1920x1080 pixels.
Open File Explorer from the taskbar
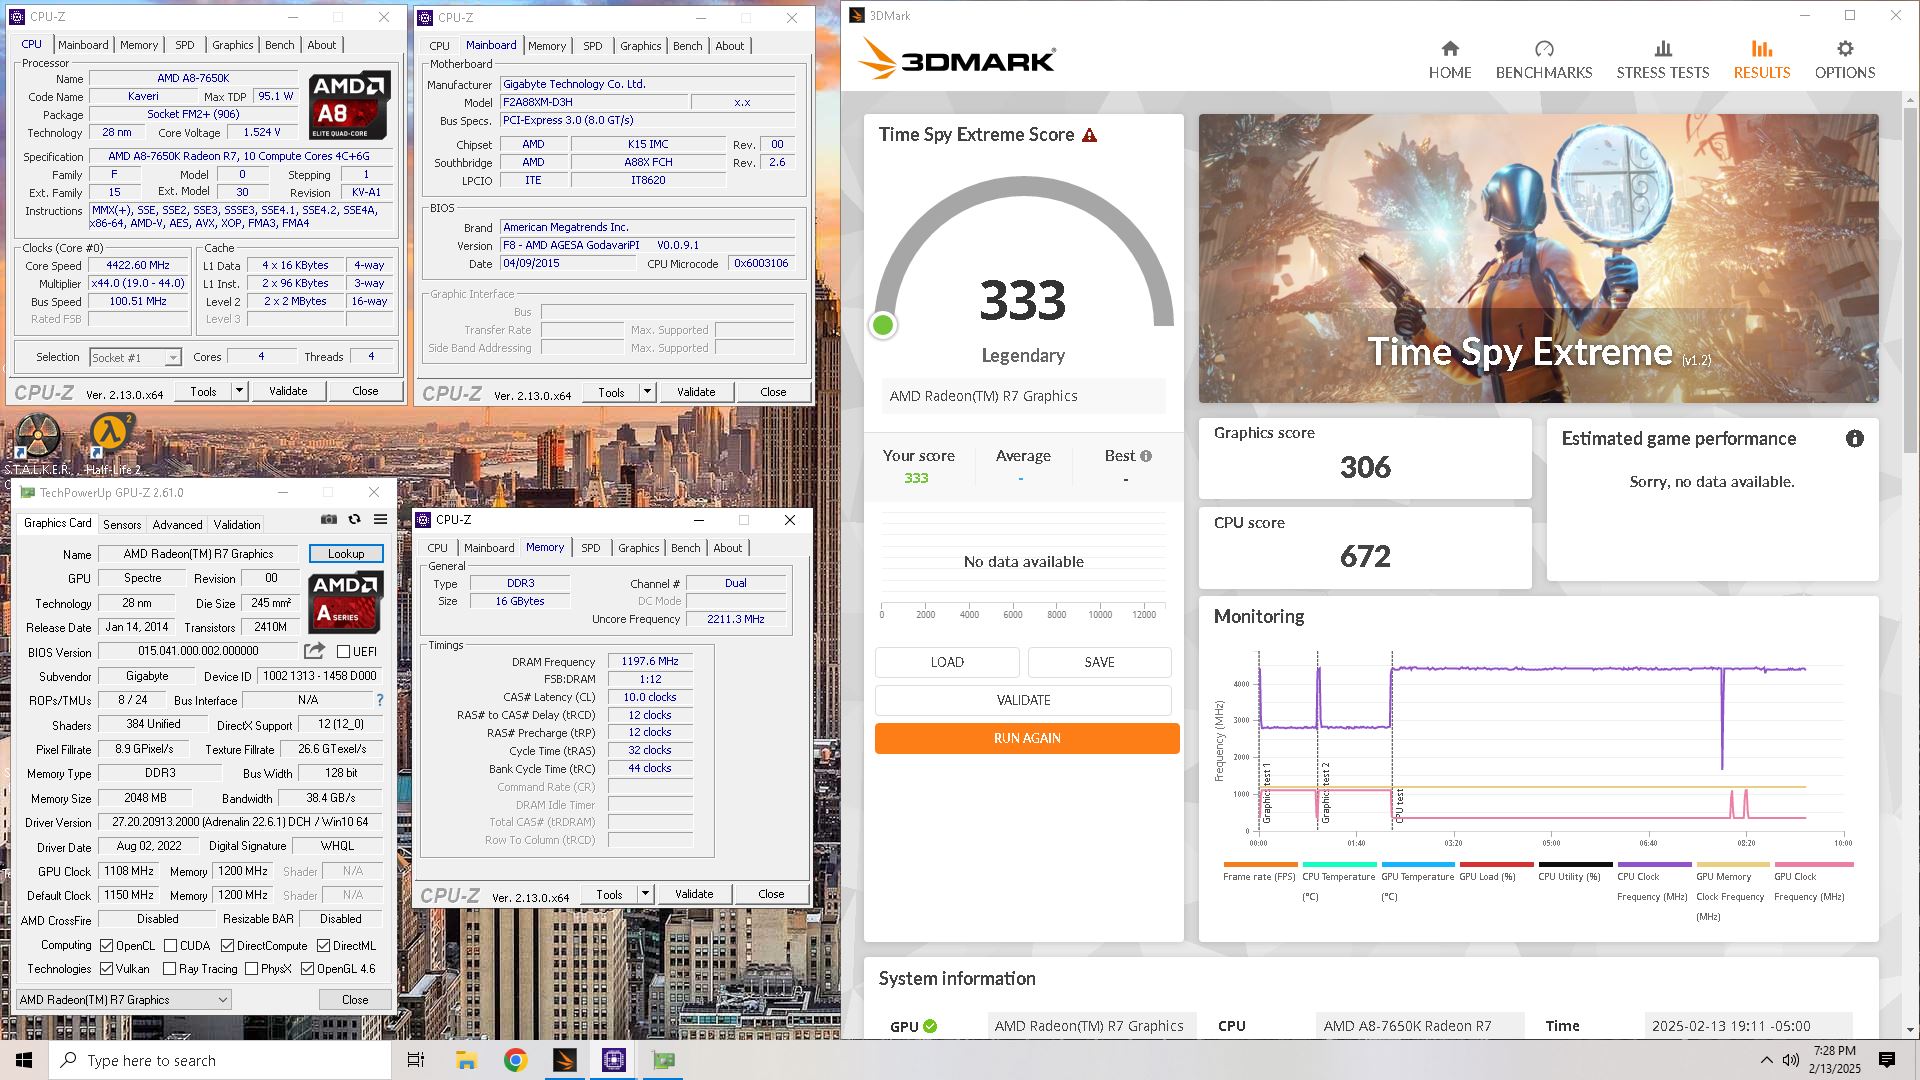coord(466,1060)
